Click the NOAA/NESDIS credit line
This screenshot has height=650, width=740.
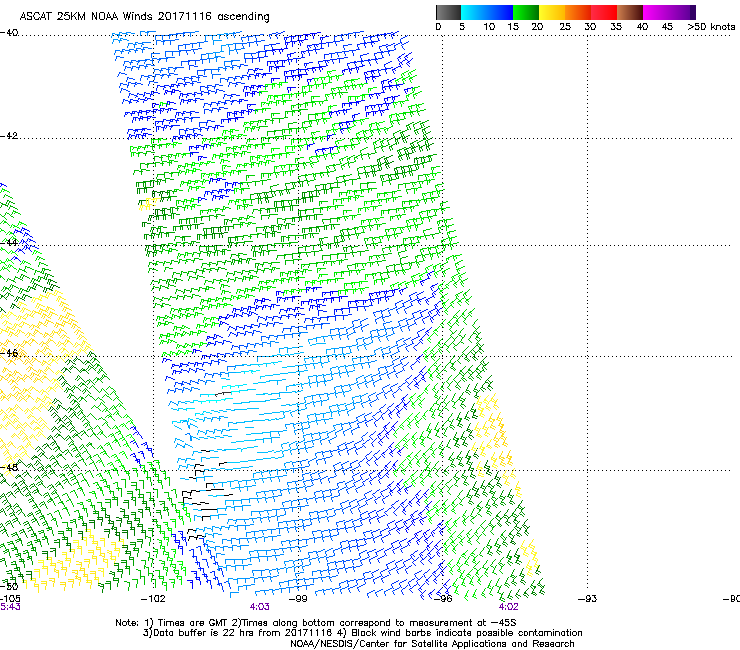point(432,644)
